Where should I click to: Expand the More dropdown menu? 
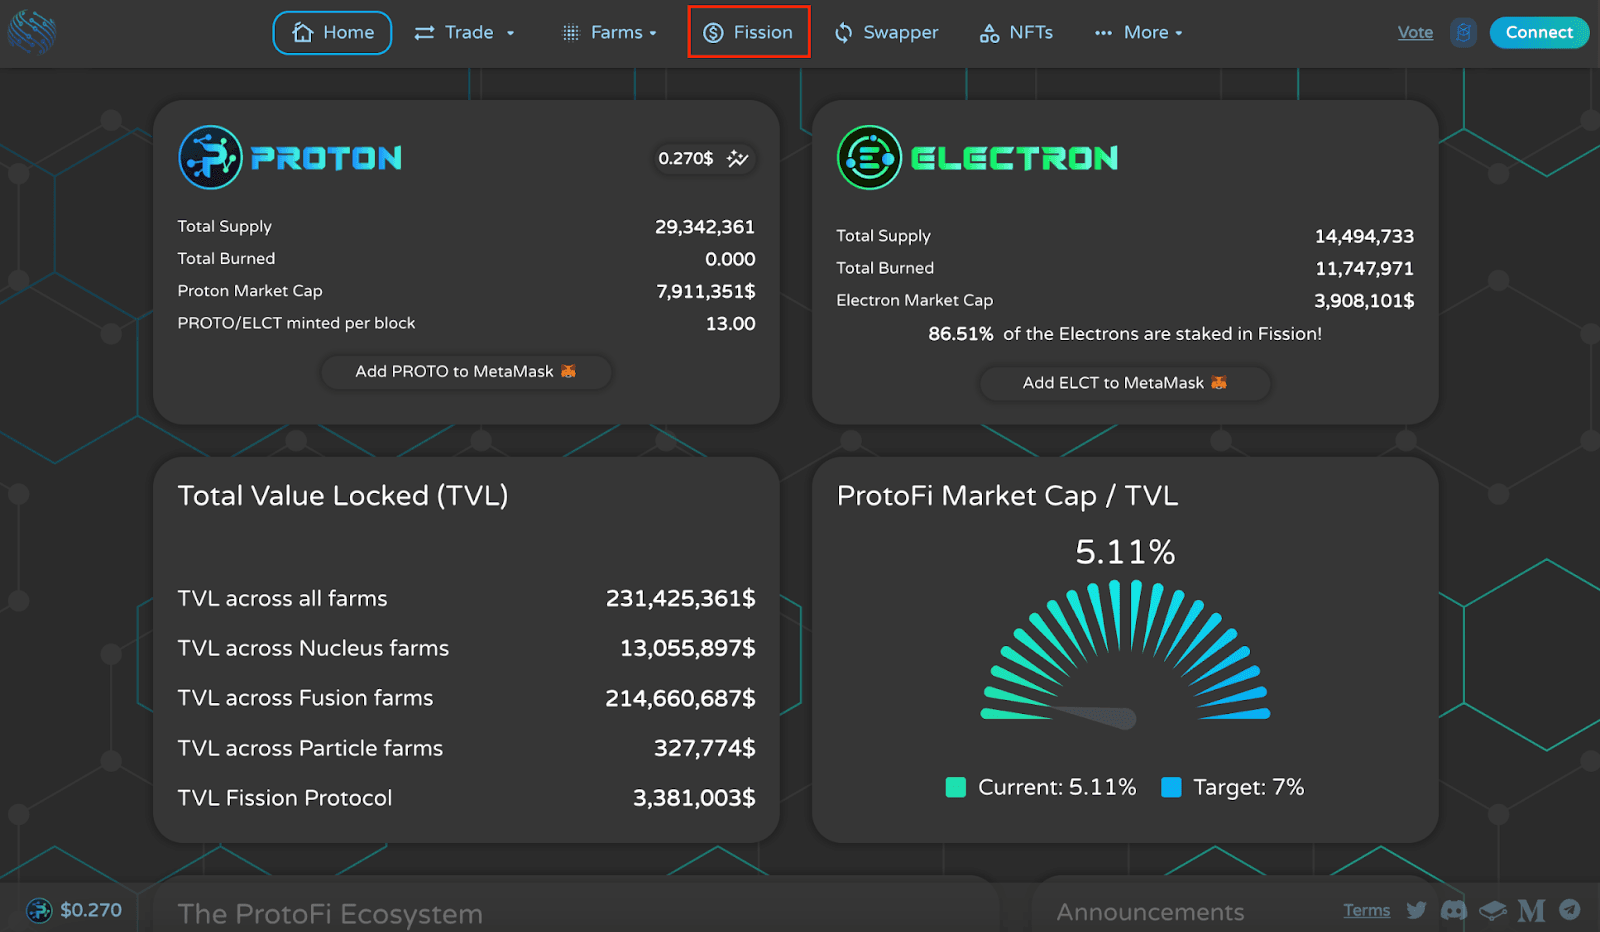1138,33
